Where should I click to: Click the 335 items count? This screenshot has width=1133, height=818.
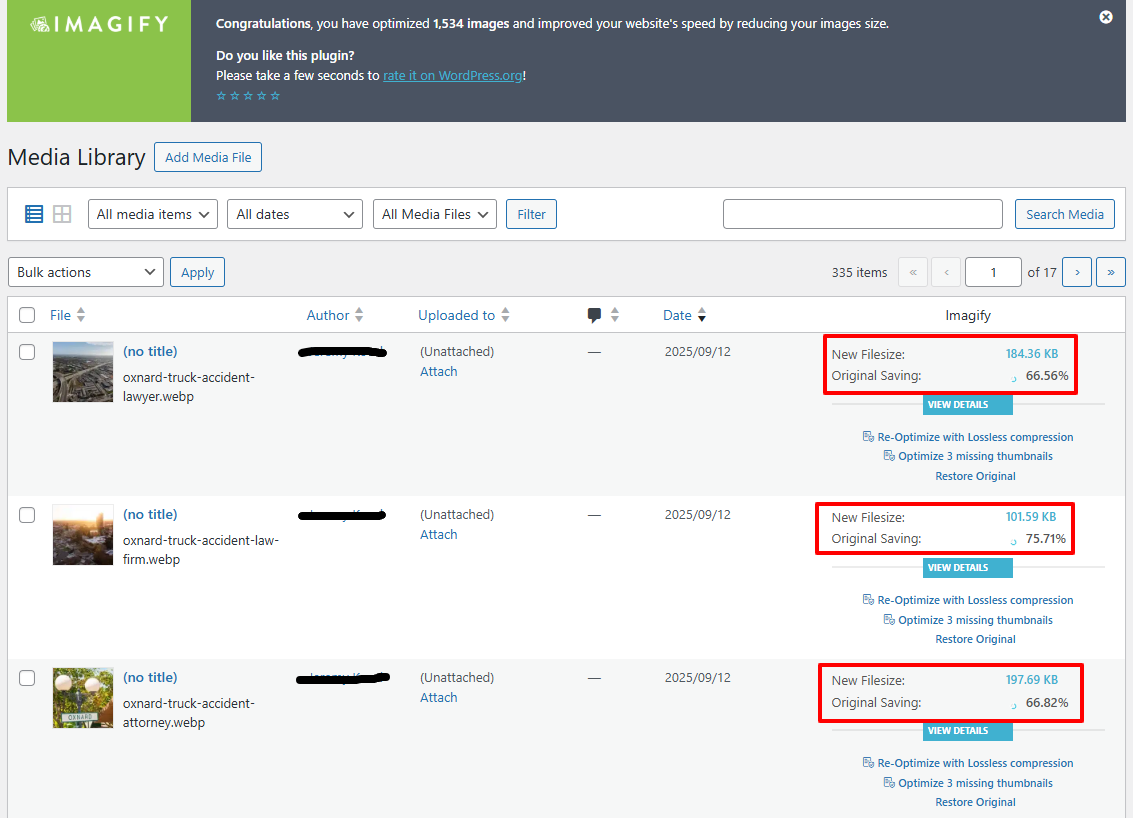(x=859, y=272)
